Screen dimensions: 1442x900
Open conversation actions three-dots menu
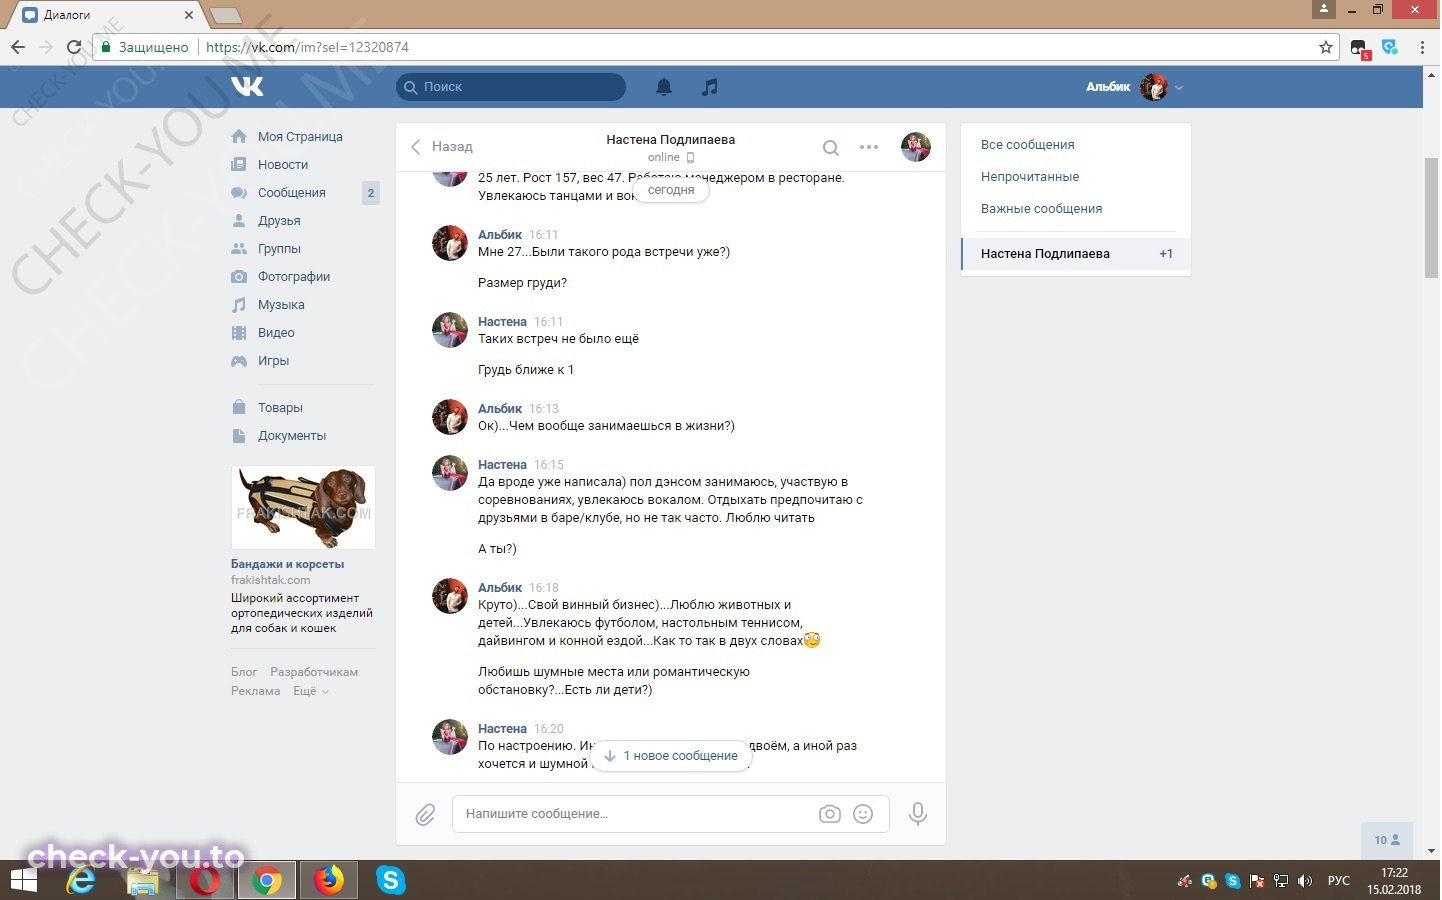tap(869, 147)
